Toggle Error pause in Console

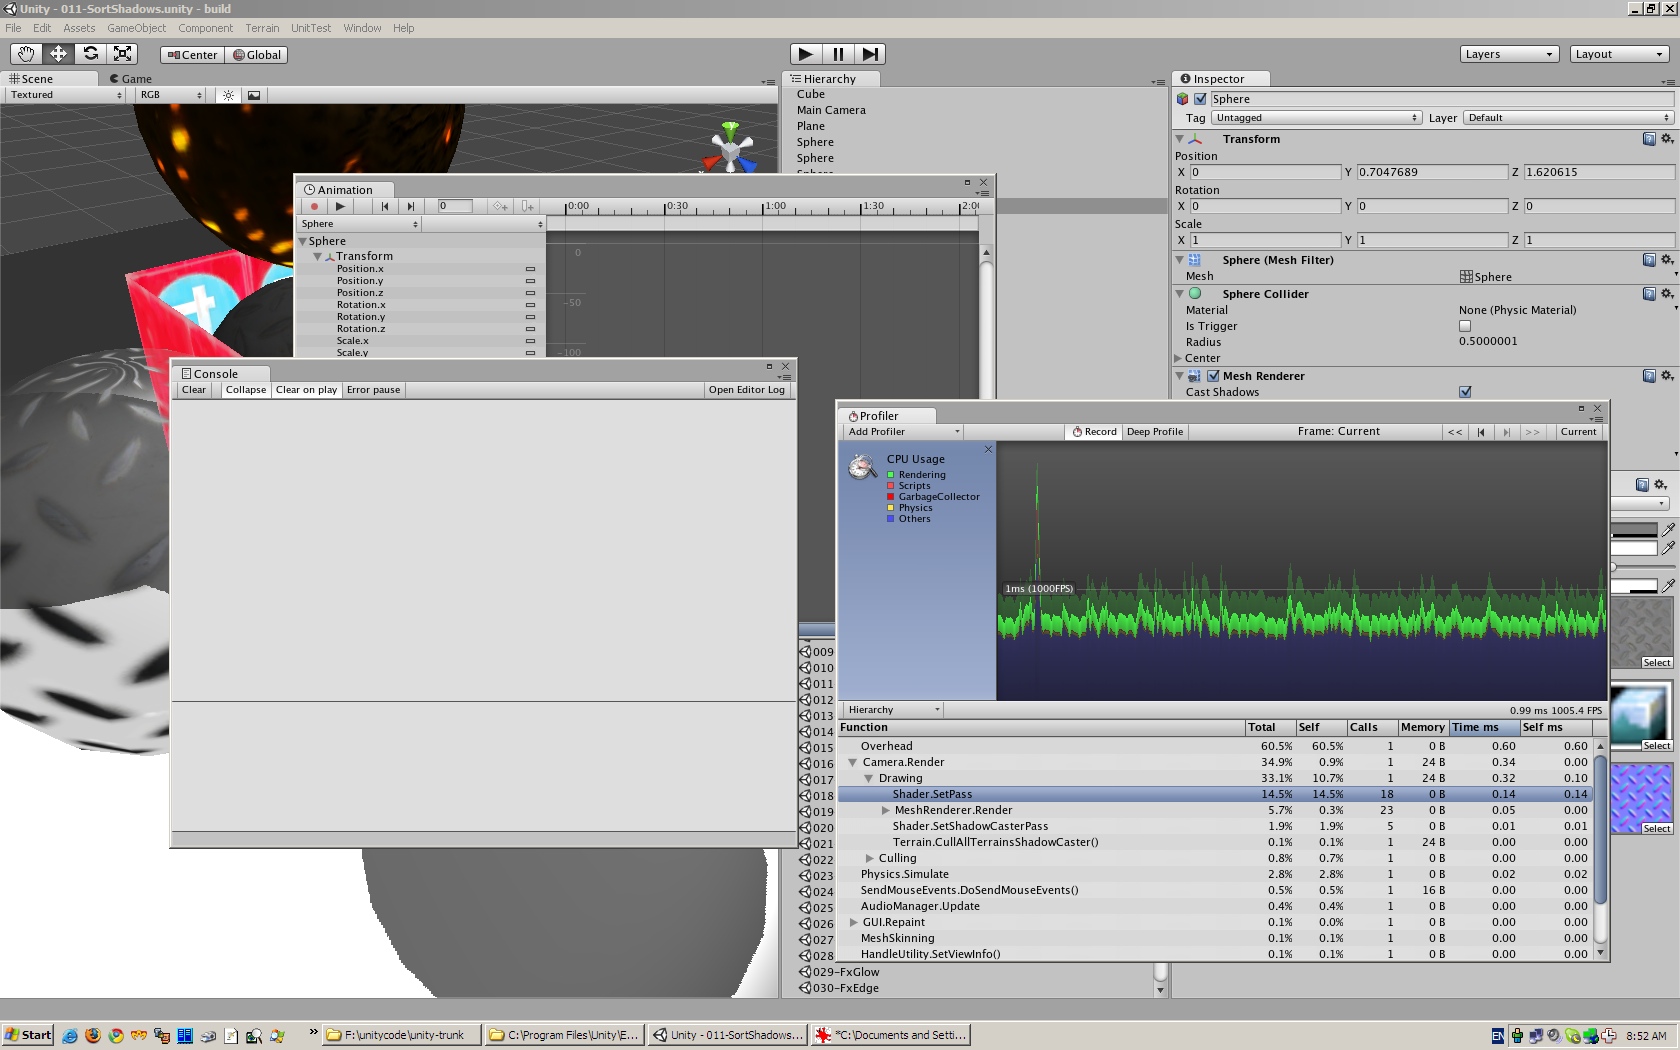(x=373, y=390)
